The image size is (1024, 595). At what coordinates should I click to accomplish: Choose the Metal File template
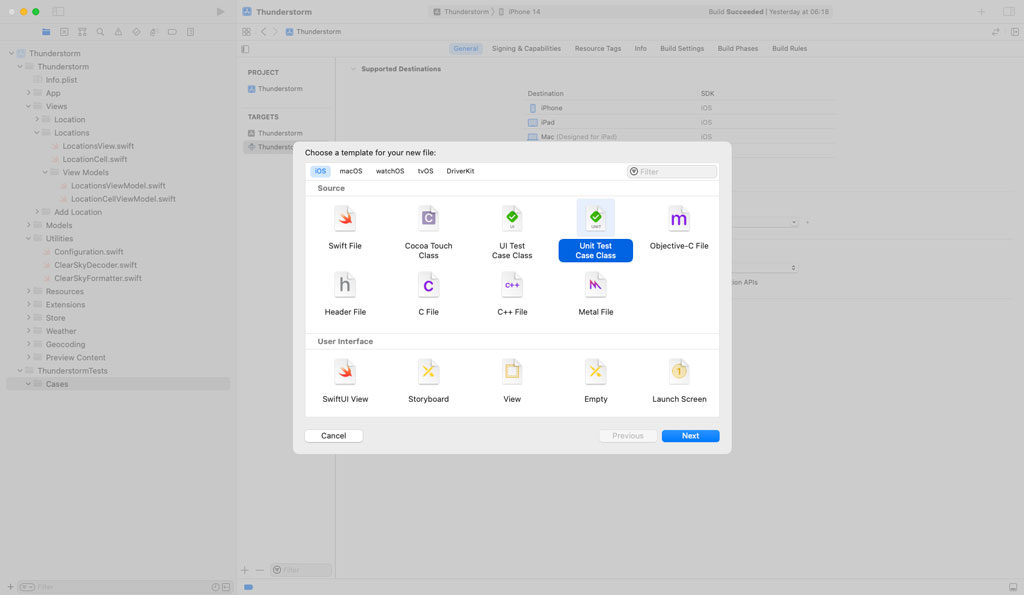tap(595, 287)
